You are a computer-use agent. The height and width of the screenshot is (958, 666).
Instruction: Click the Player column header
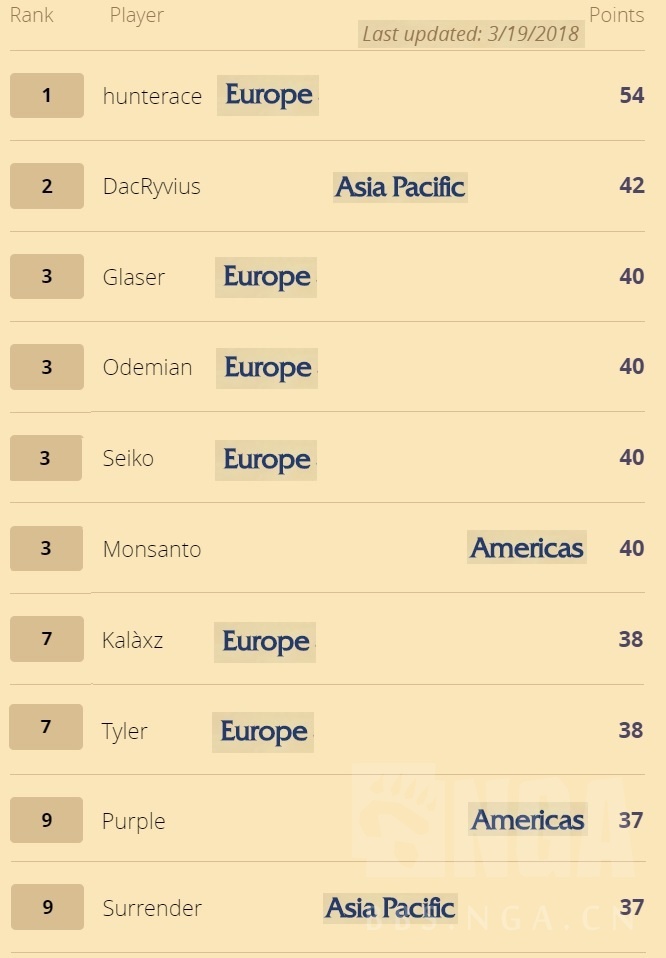click(137, 15)
